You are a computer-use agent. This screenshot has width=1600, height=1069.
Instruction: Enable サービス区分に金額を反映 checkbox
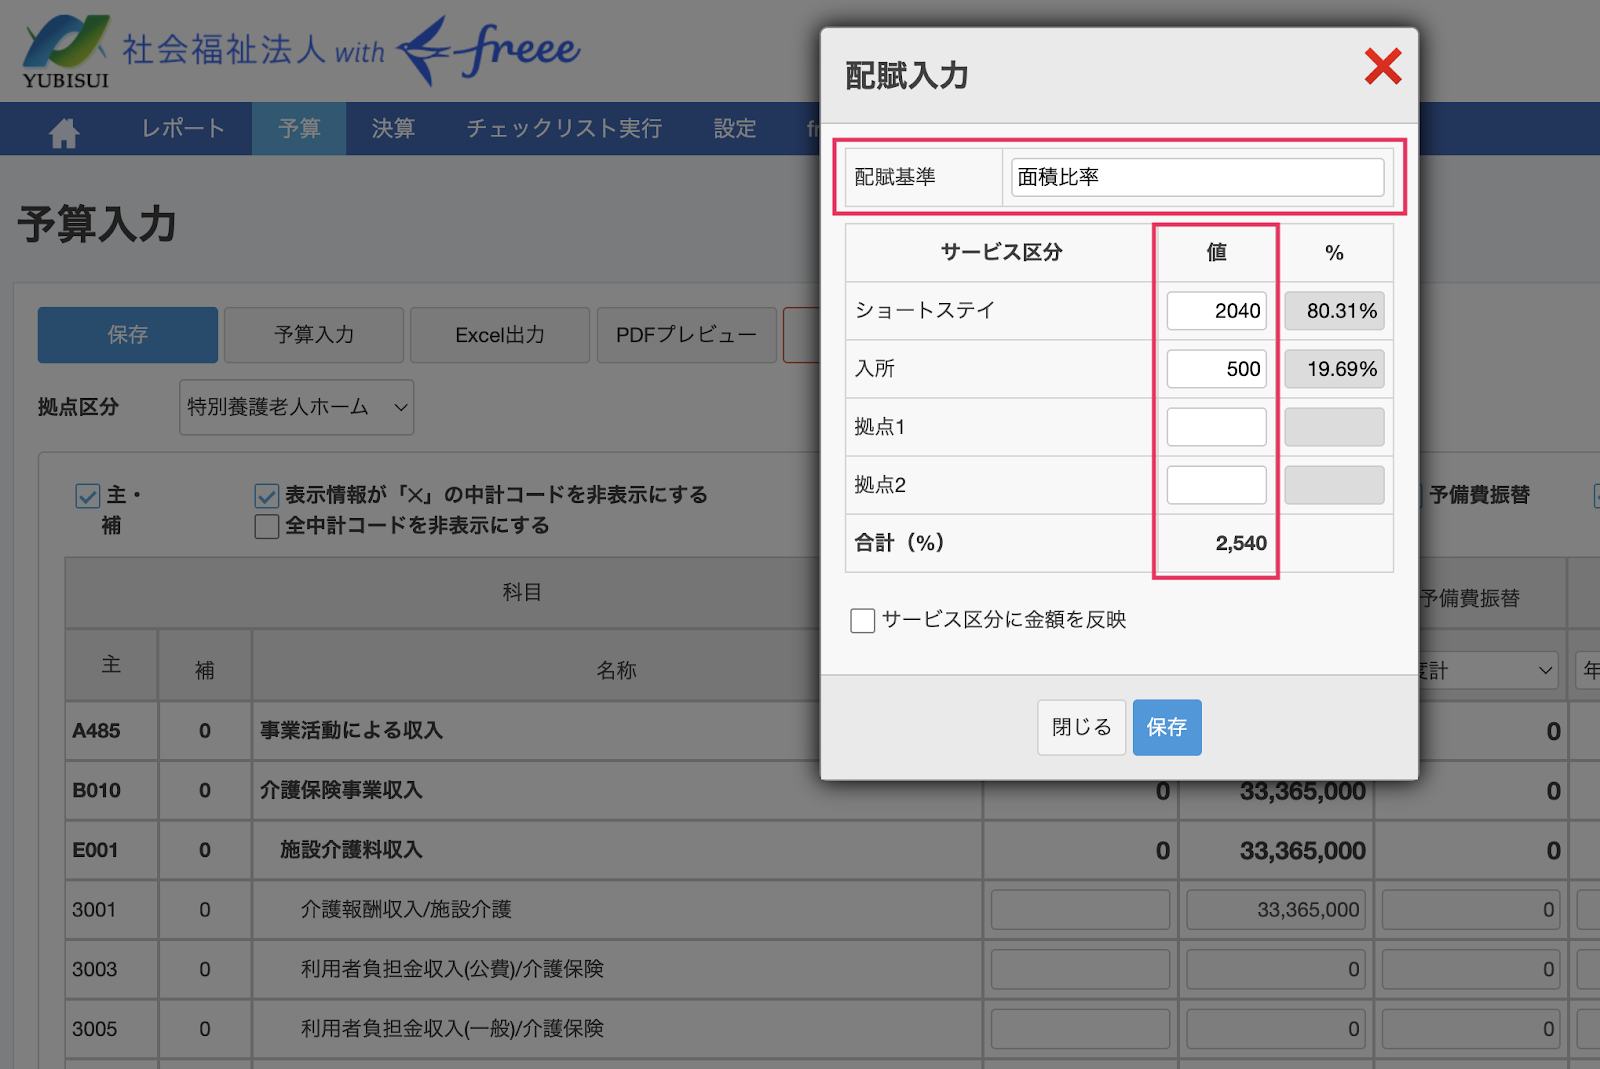tap(863, 621)
